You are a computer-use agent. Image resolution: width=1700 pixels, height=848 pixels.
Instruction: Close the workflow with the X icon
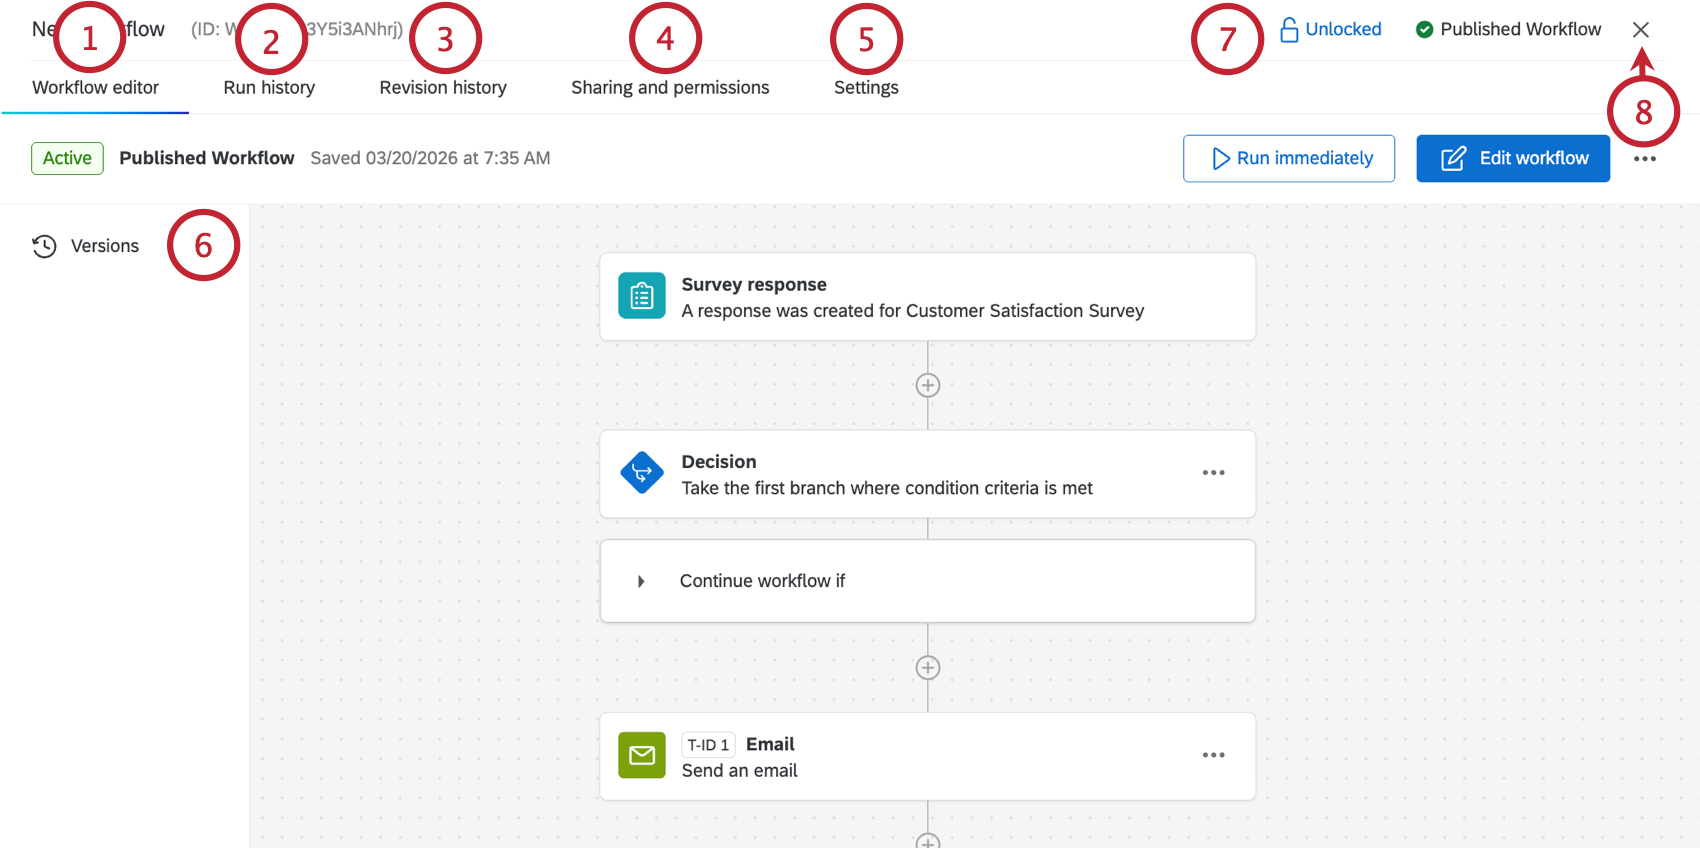point(1641,30)
